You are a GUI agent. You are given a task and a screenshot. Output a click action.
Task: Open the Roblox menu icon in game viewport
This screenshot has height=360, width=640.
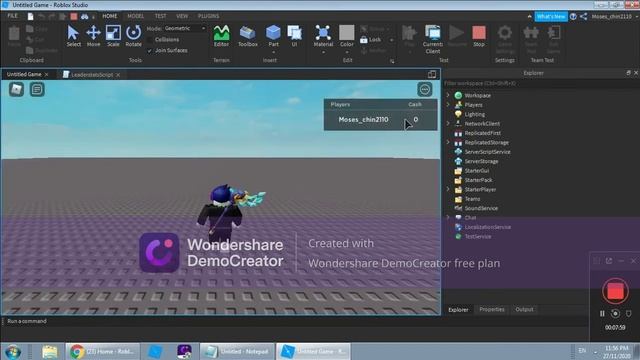[x=16, y=89]
